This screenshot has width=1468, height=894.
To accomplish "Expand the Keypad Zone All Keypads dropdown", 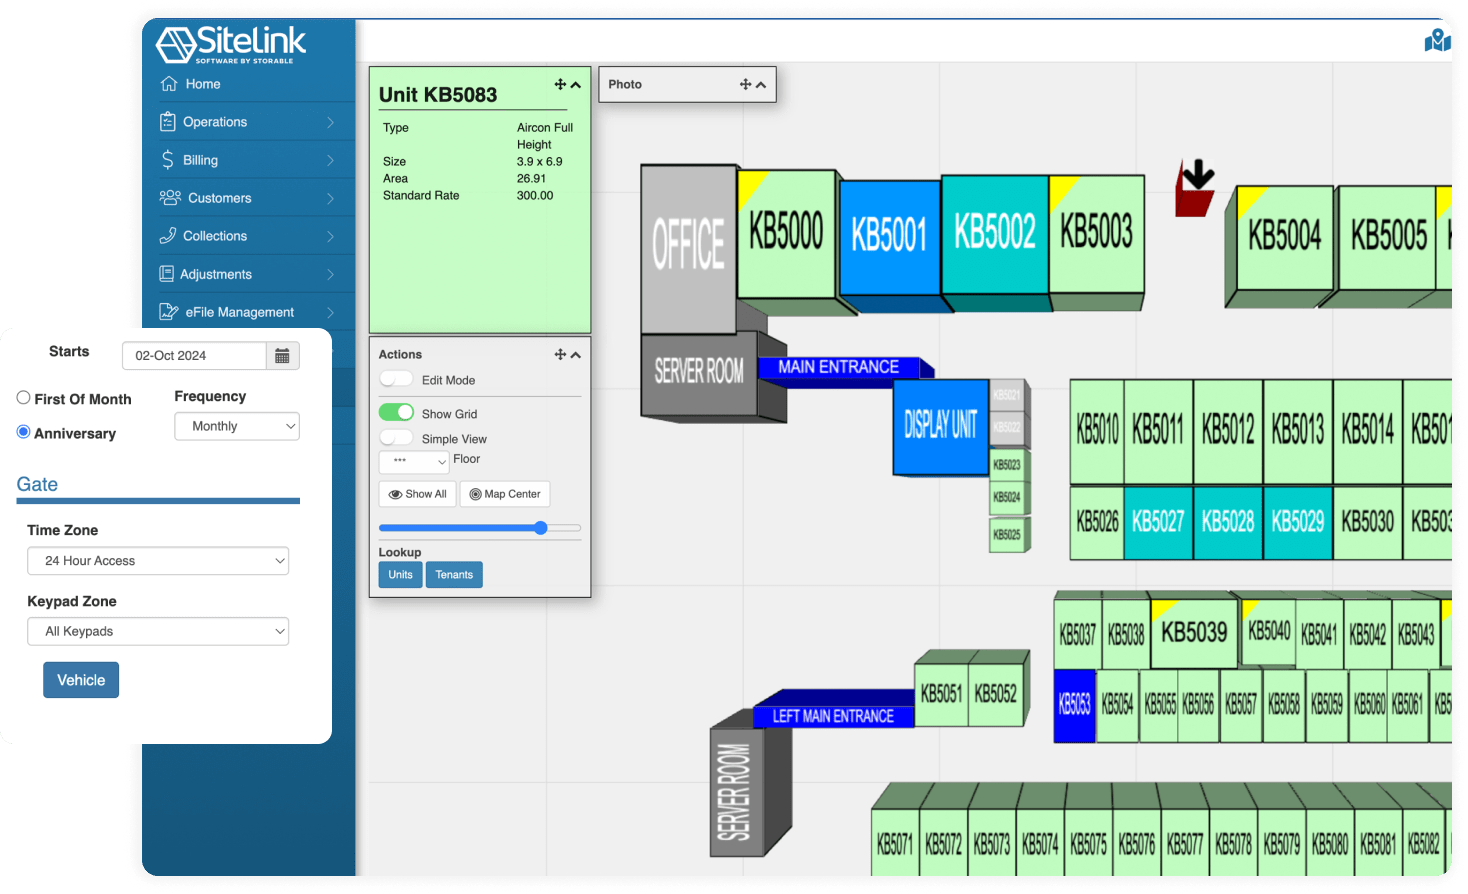I will [x=157, y=631].
